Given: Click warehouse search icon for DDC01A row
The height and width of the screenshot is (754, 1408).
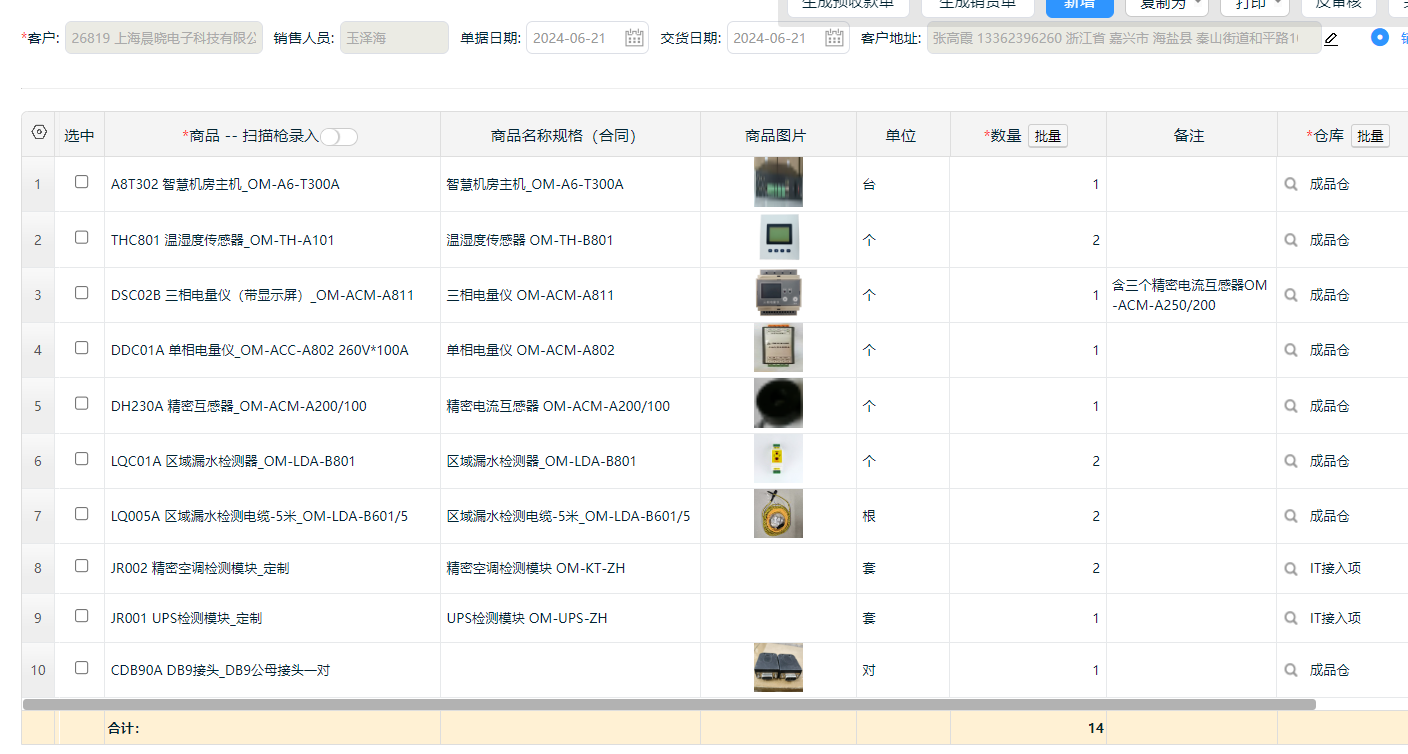Looking at the screenshot, I should pos(1291,350).
